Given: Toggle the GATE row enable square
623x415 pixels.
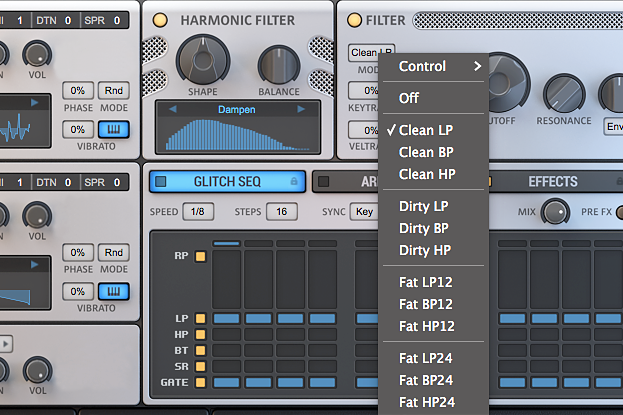Looking at the screenshot, I should pyautogui.click(x=200, y=382).
